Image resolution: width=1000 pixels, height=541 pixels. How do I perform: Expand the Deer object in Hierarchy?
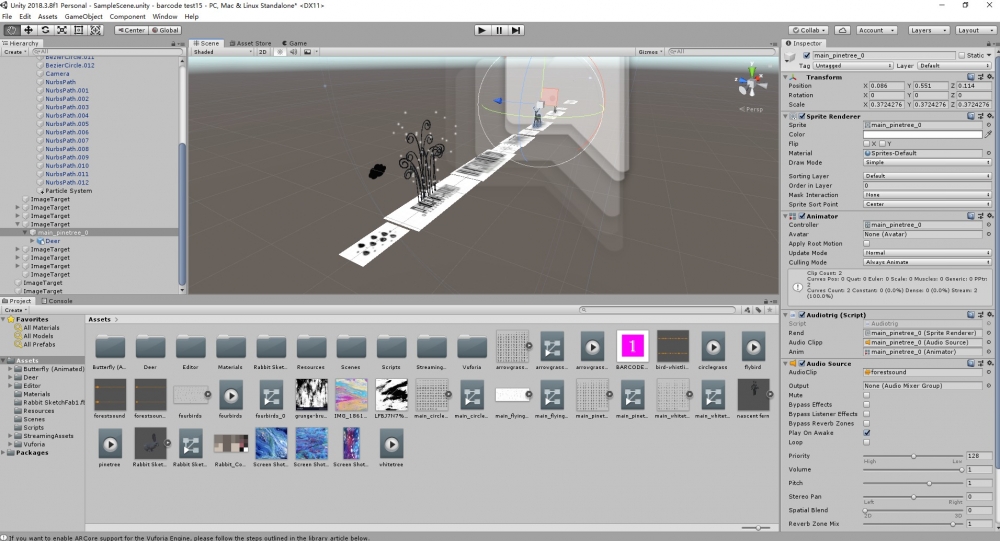point(33,241)
